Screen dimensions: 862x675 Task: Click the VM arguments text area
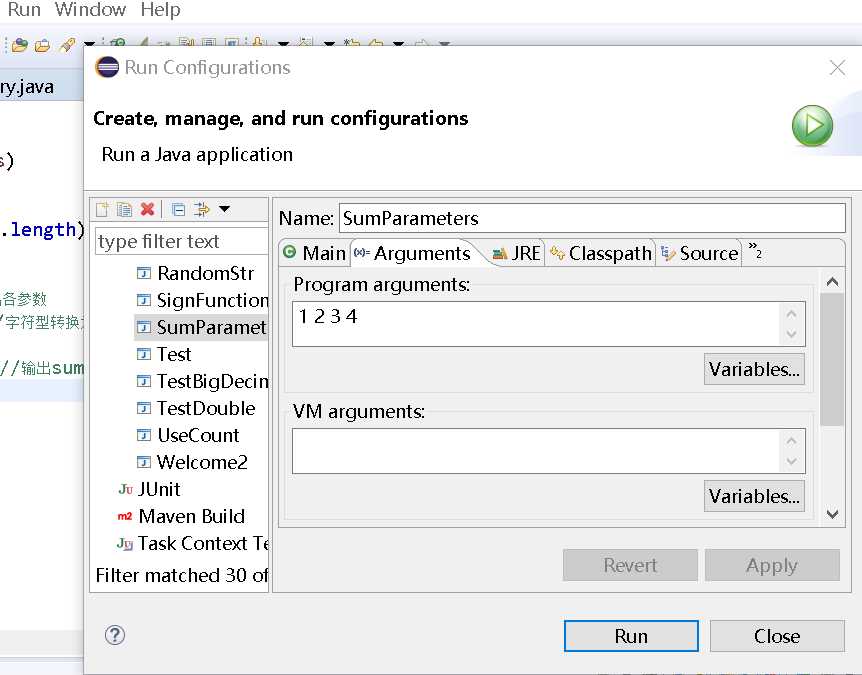[x=549, y=451]
